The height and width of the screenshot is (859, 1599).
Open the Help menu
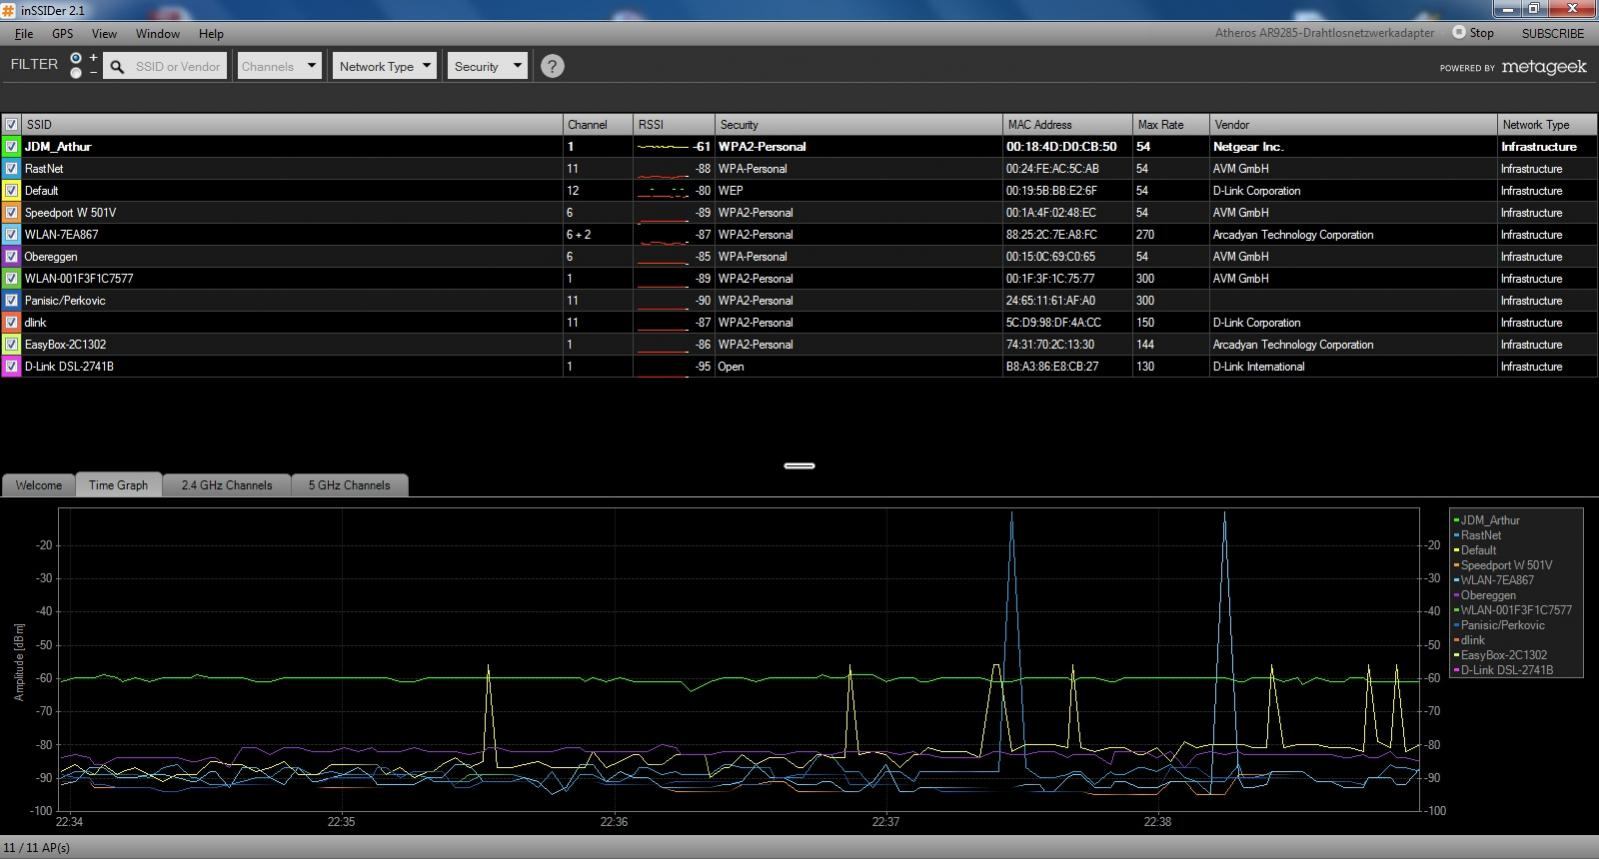tap(211, 33)
